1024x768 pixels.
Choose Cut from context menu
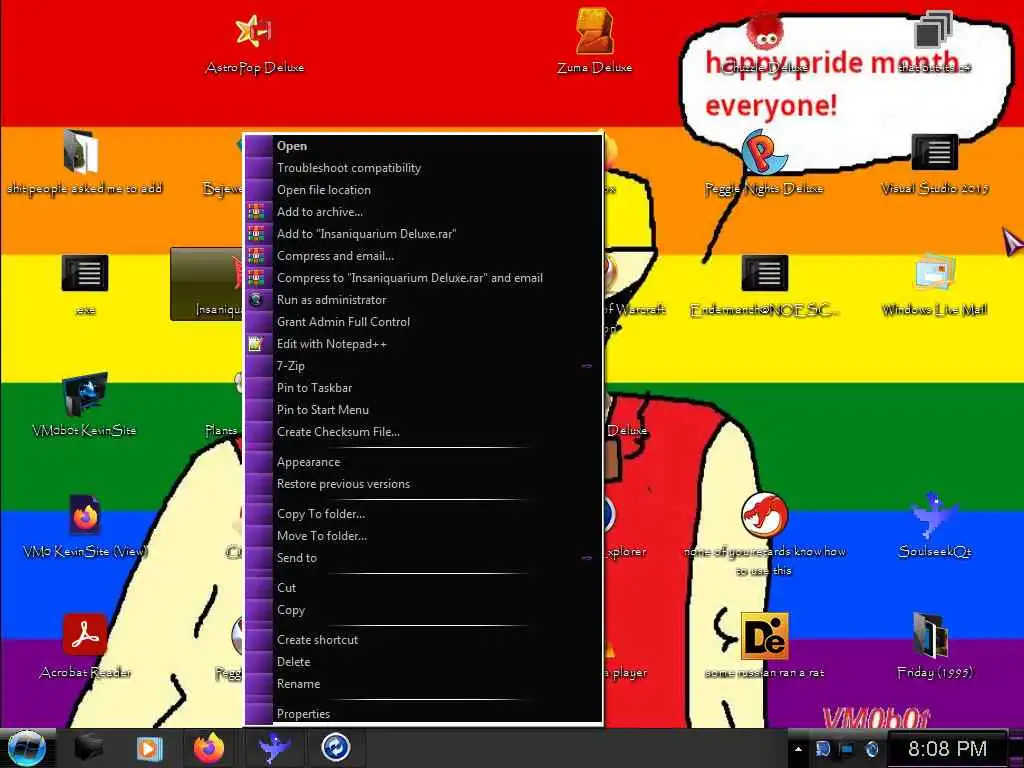423,588
